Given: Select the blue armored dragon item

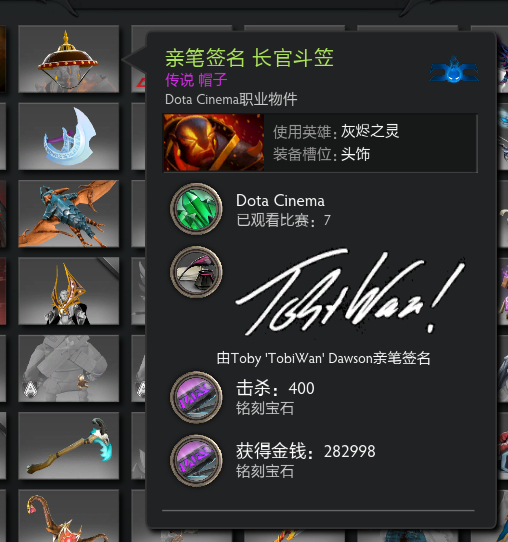Looking at the screenshot, I should point(68,214).
